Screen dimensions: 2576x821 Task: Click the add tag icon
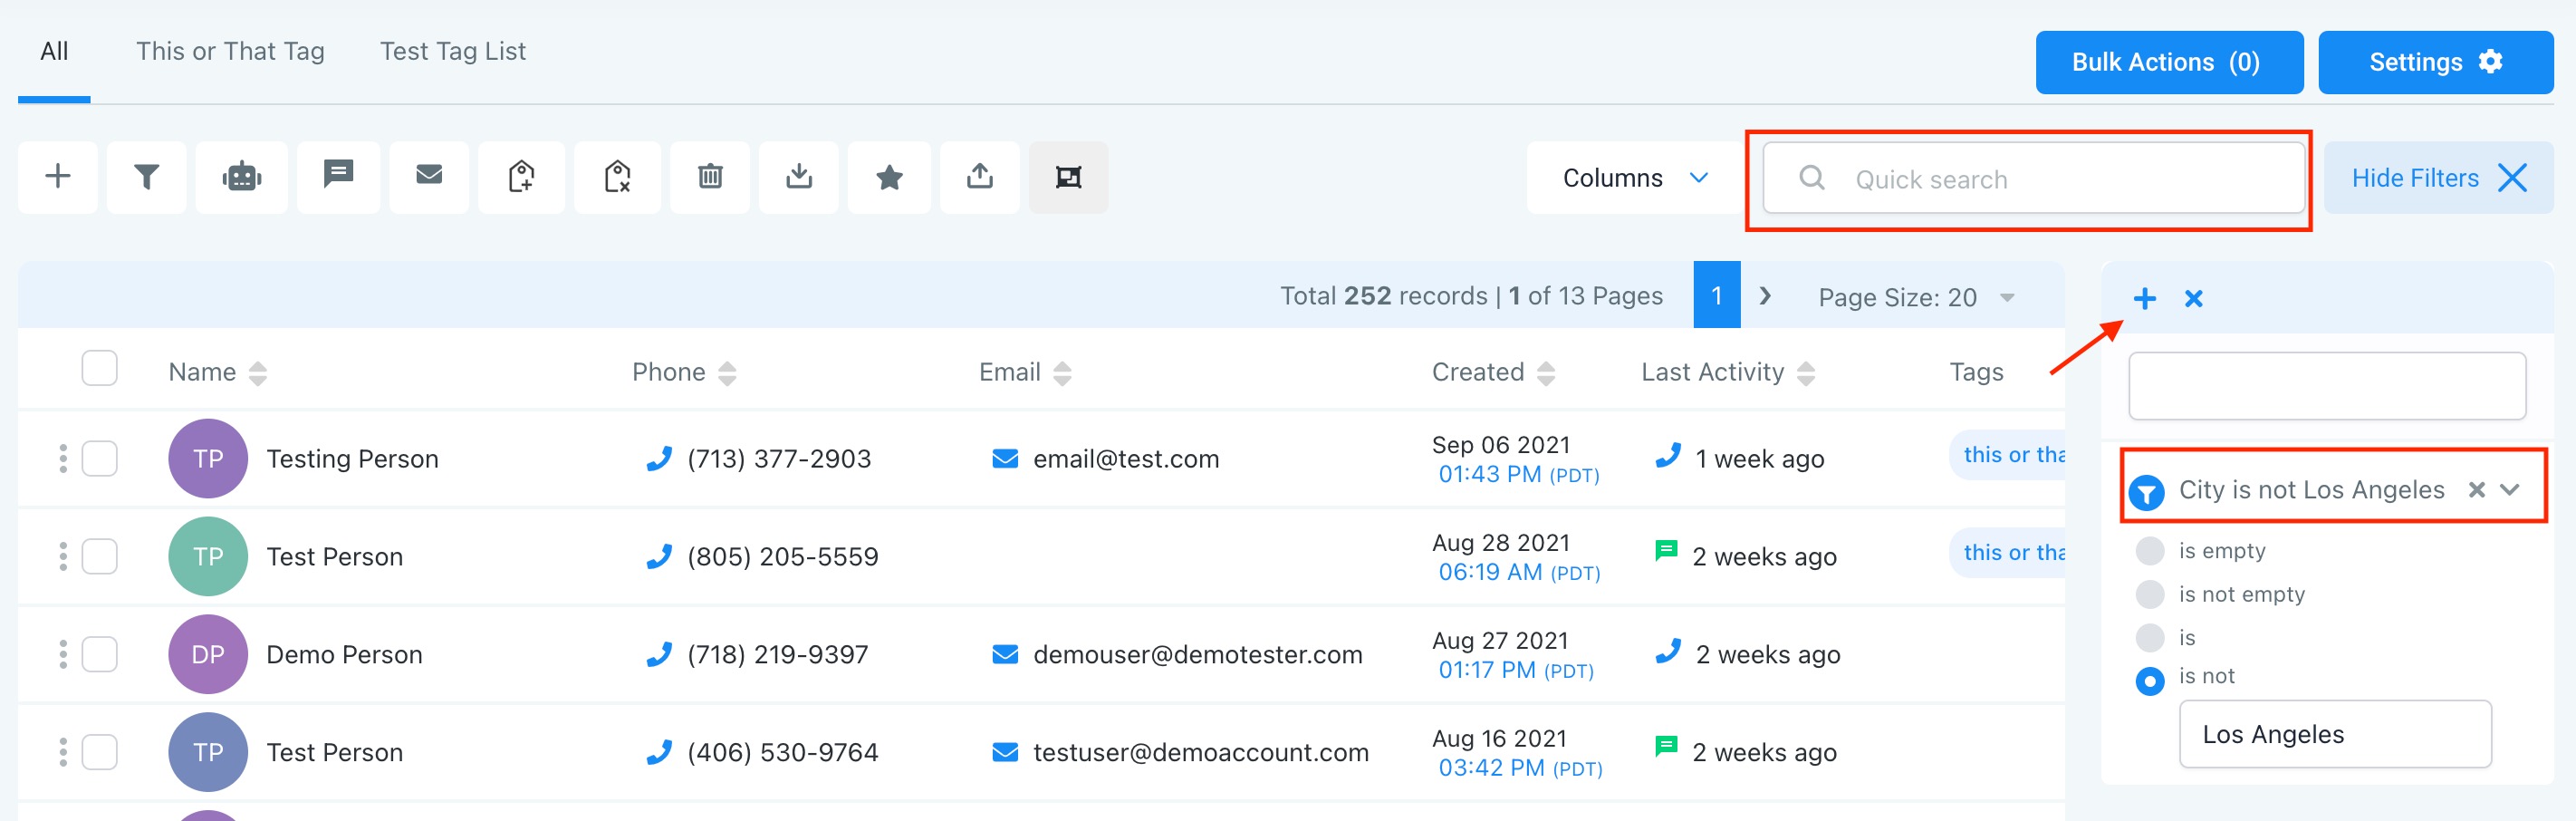click(521, 177)
